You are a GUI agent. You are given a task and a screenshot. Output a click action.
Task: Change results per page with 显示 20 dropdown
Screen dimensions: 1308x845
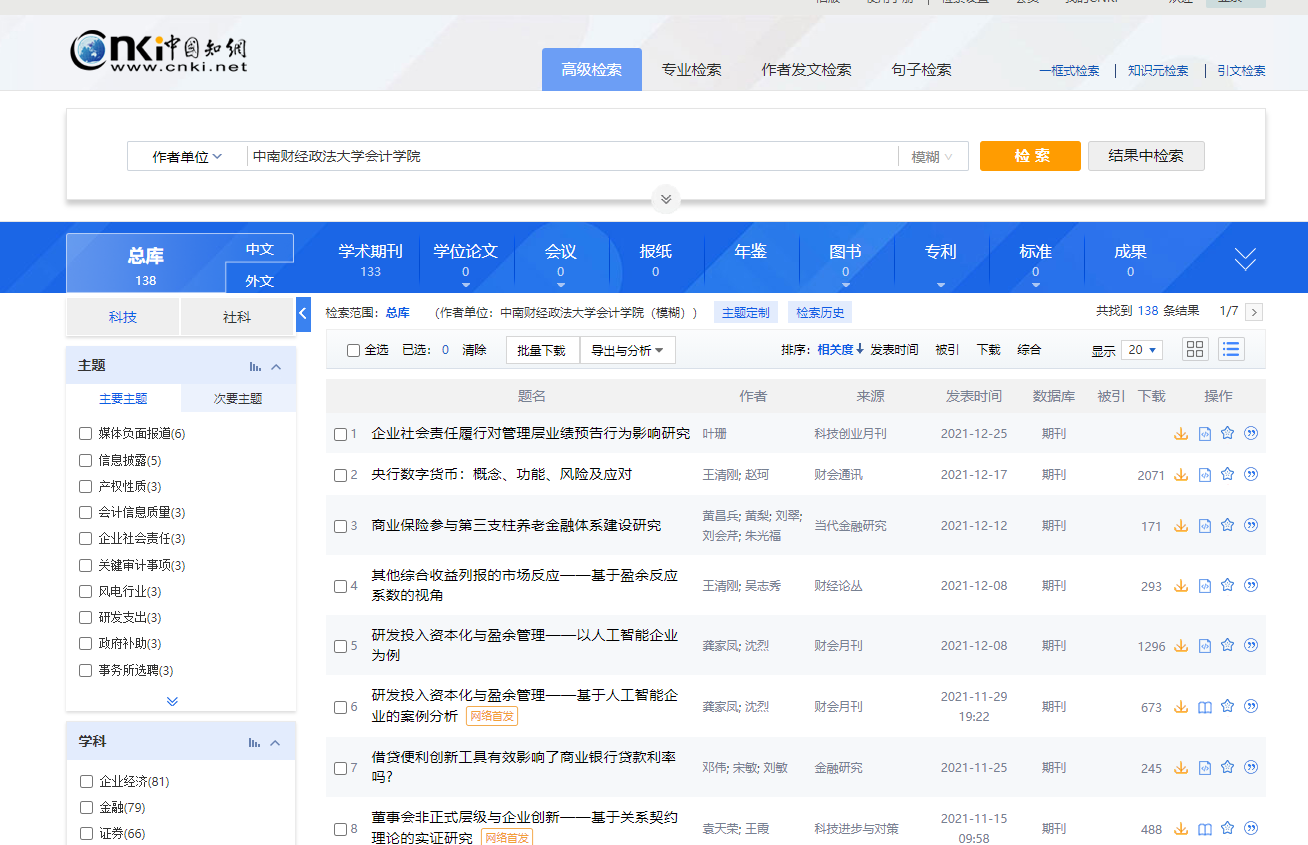point(1141,350)
